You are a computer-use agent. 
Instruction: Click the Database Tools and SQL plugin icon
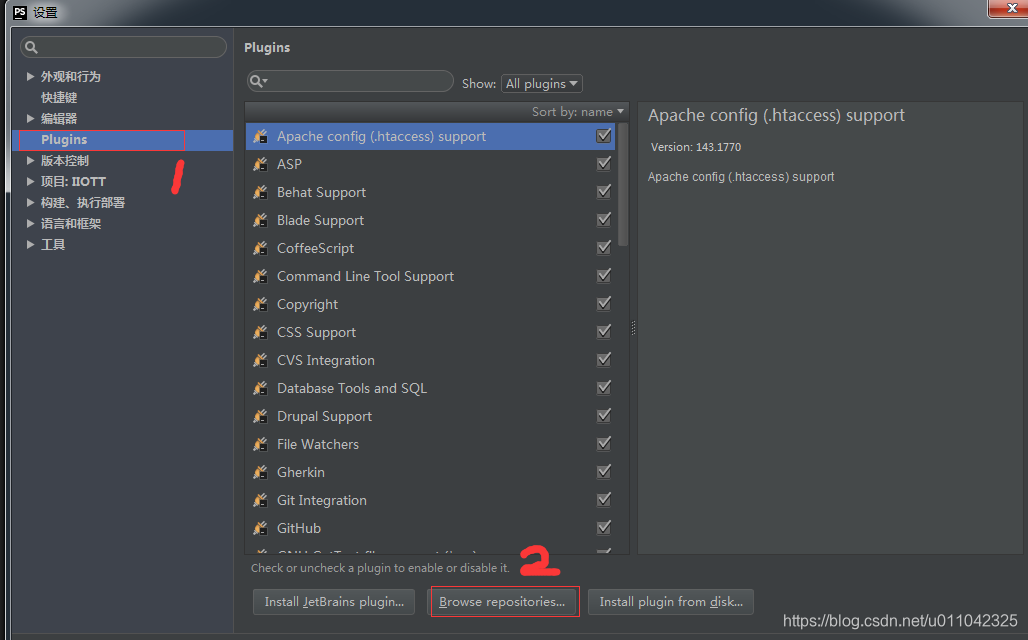click(262, 388)
